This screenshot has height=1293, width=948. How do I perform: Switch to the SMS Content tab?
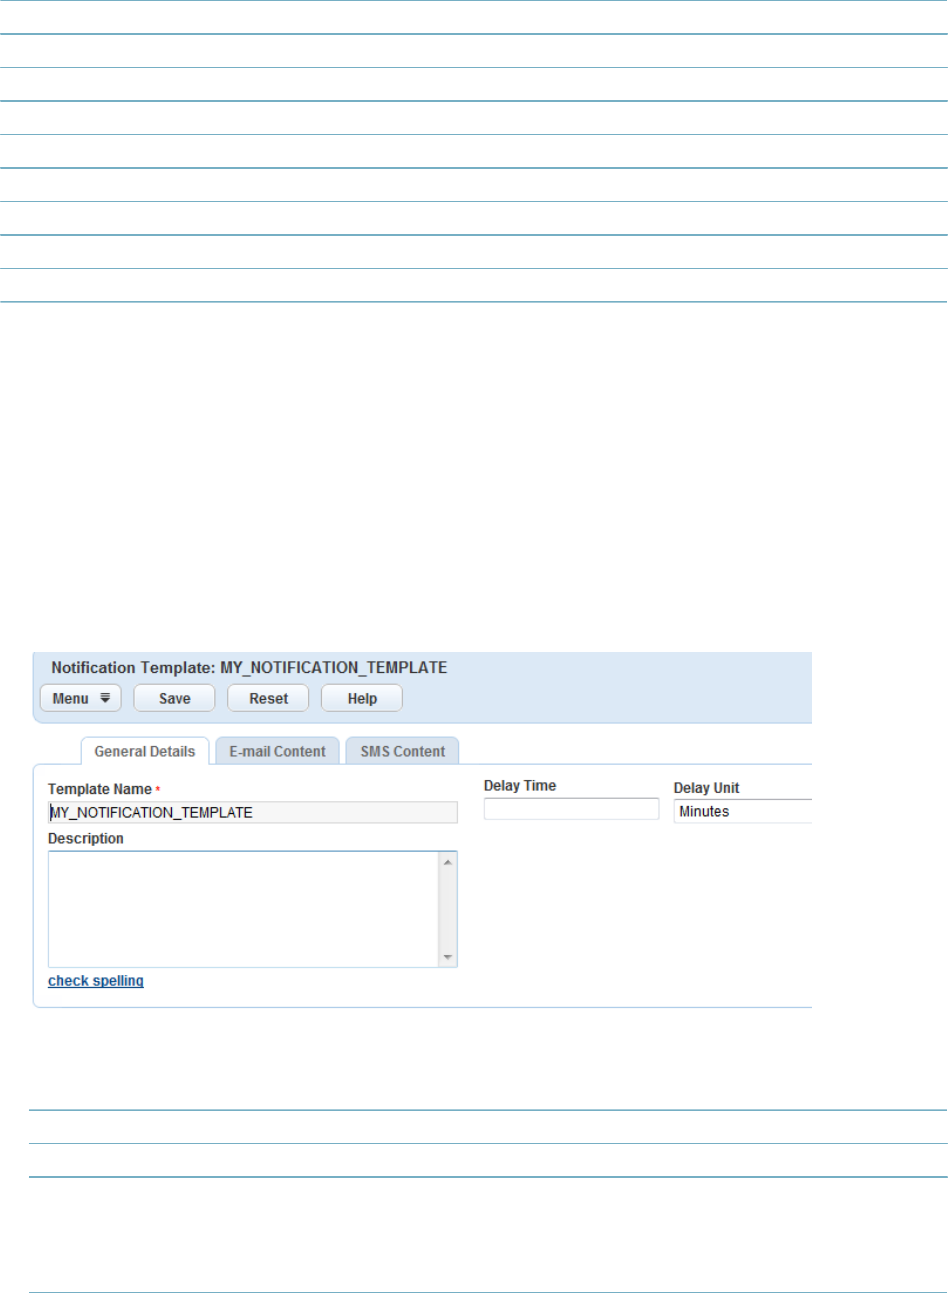403,751
